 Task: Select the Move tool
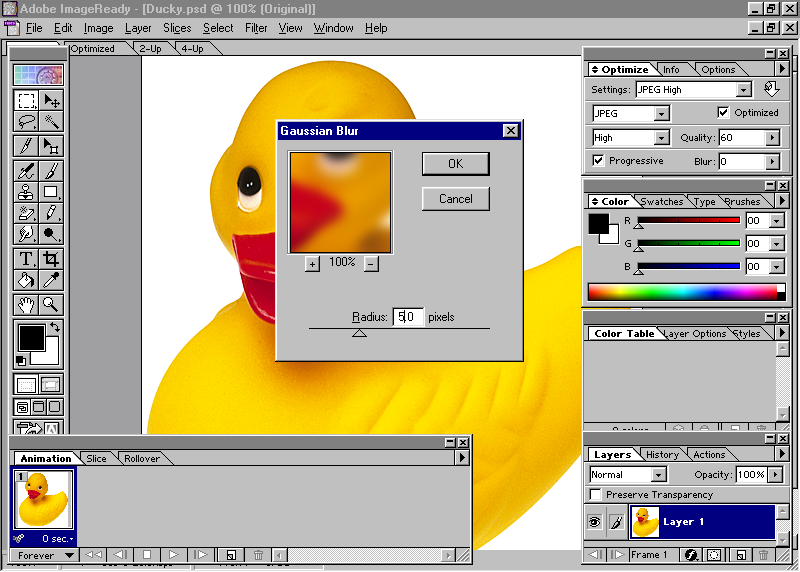51,101
